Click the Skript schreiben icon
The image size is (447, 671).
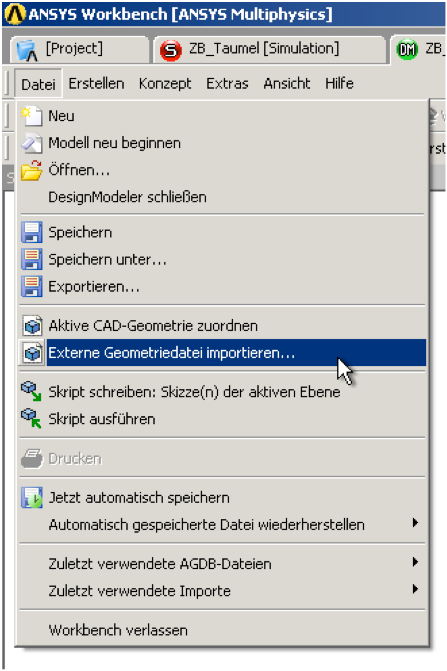click(32, 392)
